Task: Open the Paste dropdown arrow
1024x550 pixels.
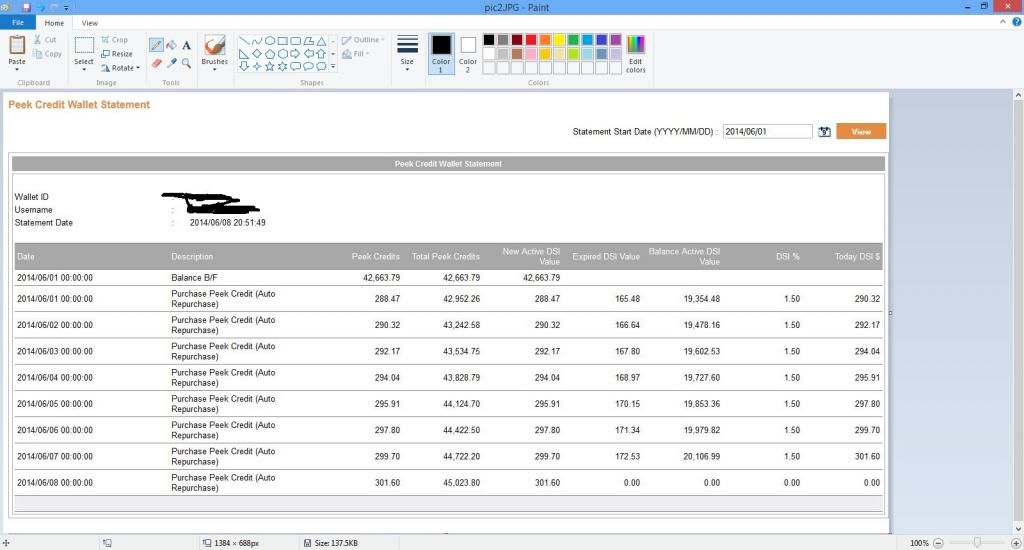Action: [x=17, y=69]
